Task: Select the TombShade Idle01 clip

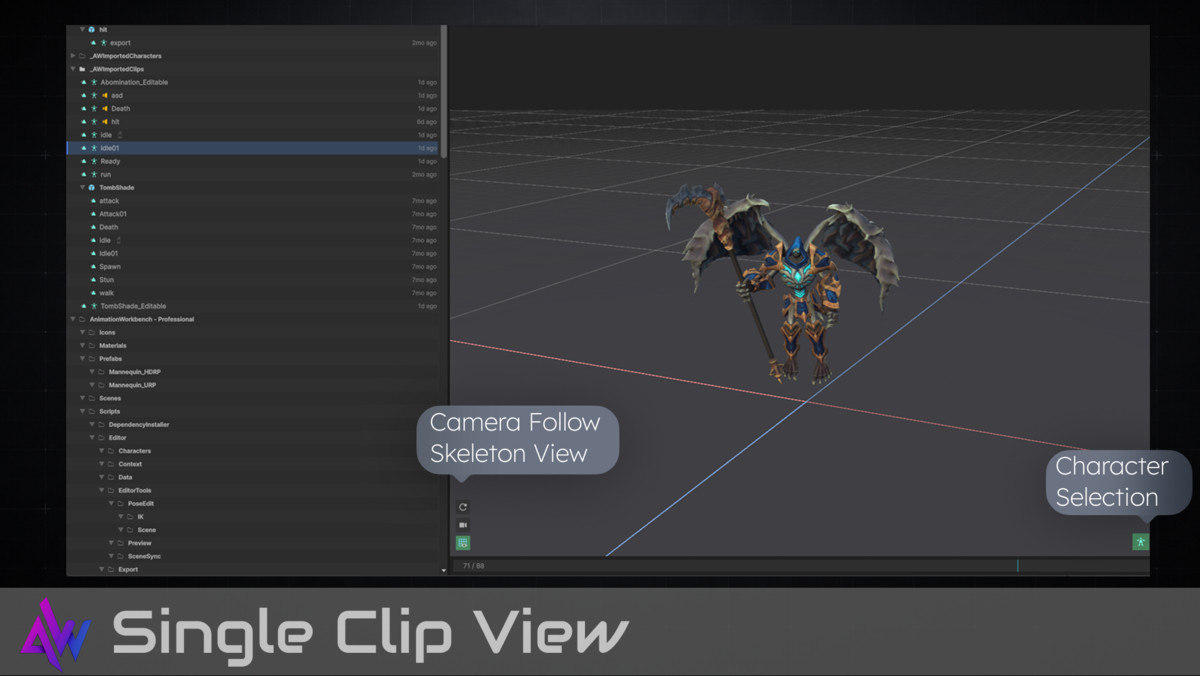Action: coord(109,253)
